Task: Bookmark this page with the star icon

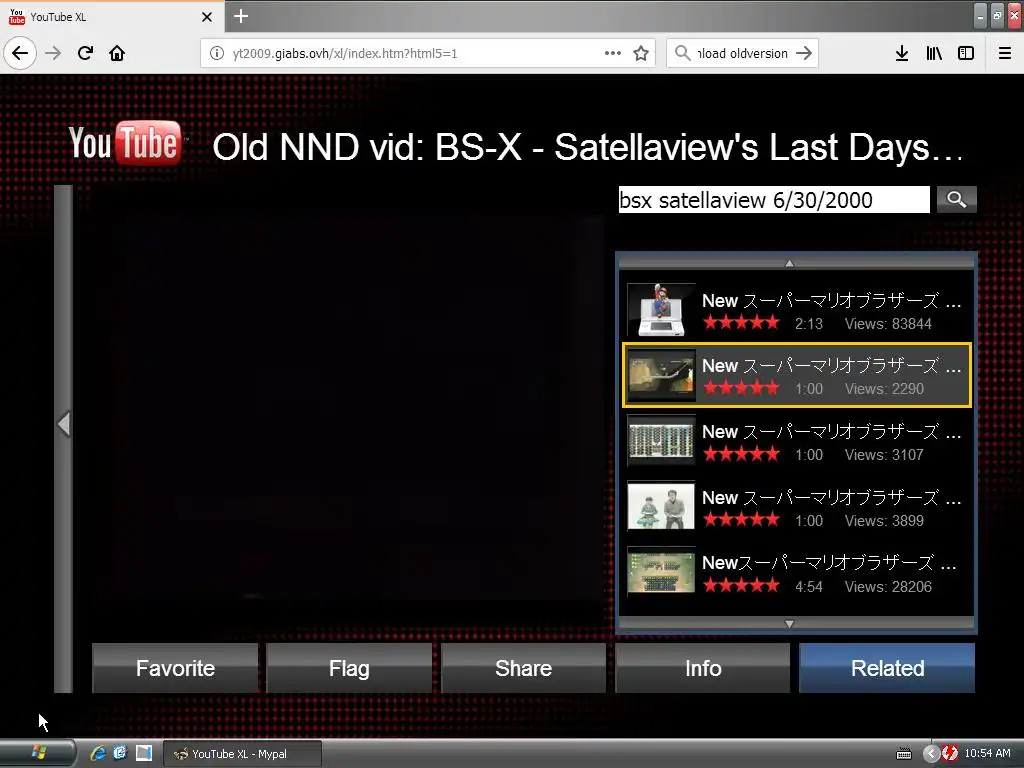Action: [641, 53]
